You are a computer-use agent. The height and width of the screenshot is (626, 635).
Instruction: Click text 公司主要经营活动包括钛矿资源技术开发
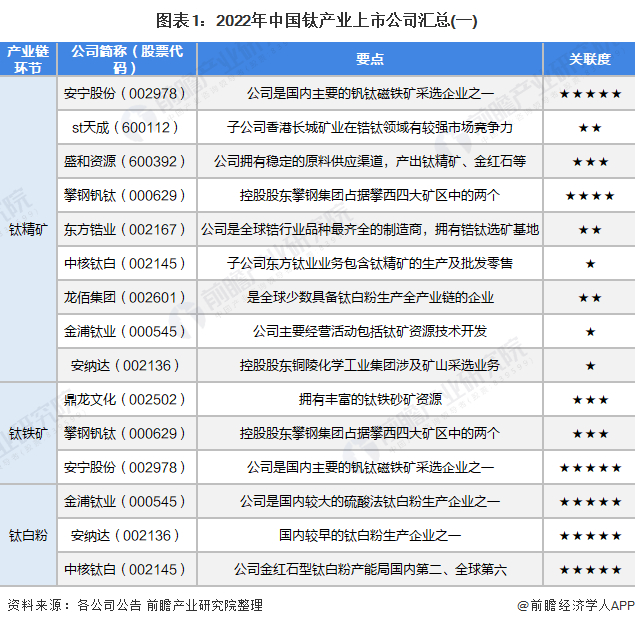(370, 332)
